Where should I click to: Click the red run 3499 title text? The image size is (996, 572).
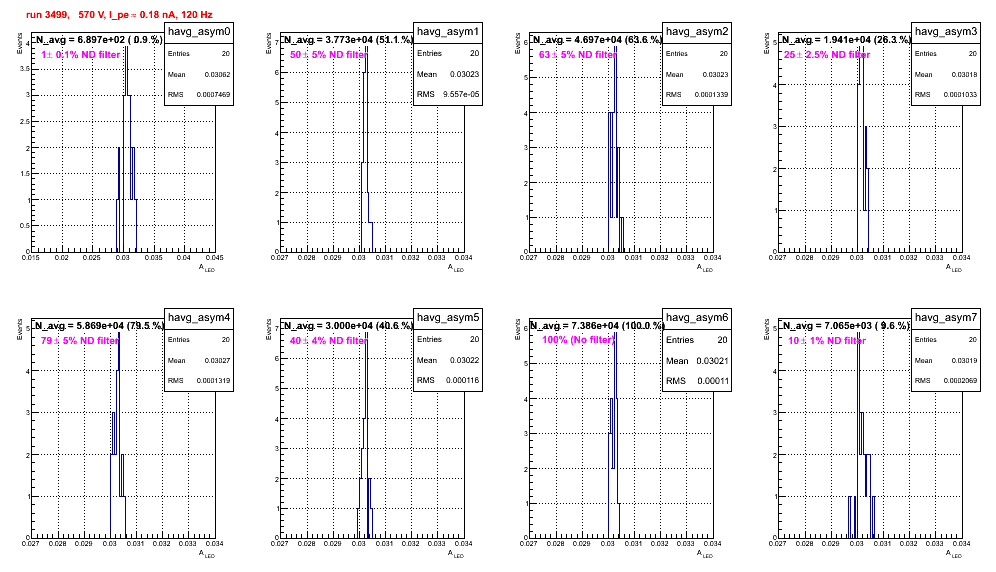tap(119, 15)
